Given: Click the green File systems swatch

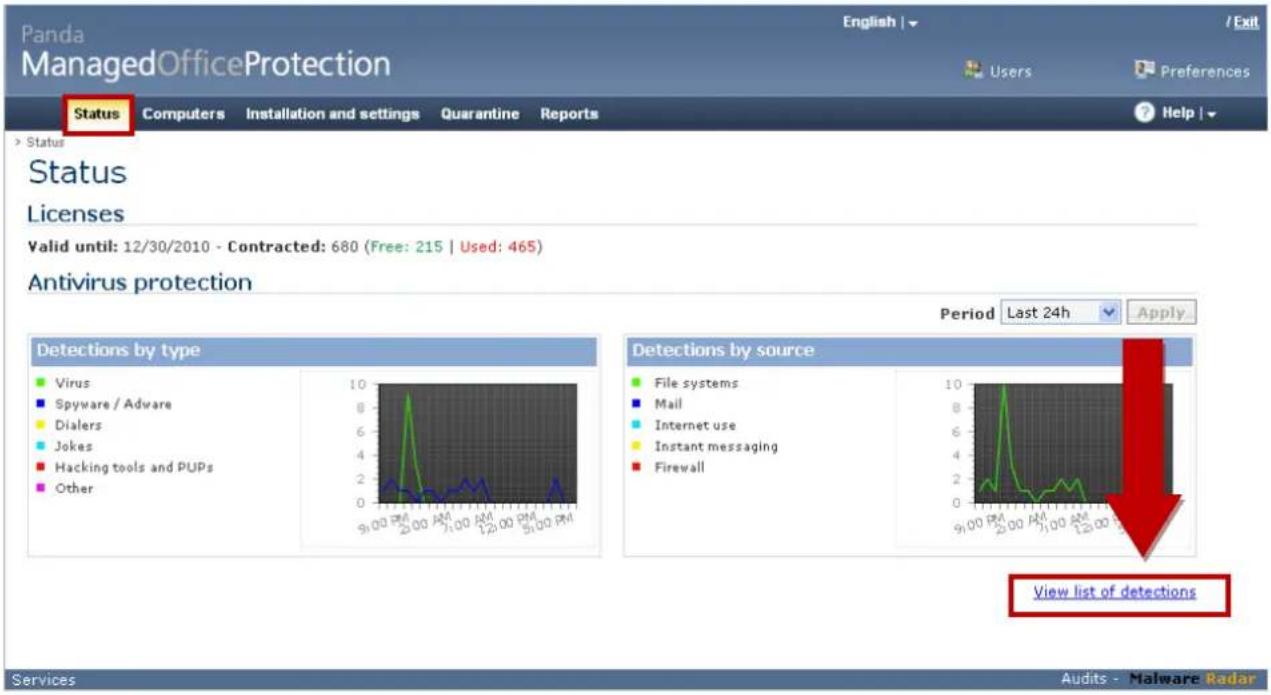Looking at the screenshot, I should pos(637,383).
